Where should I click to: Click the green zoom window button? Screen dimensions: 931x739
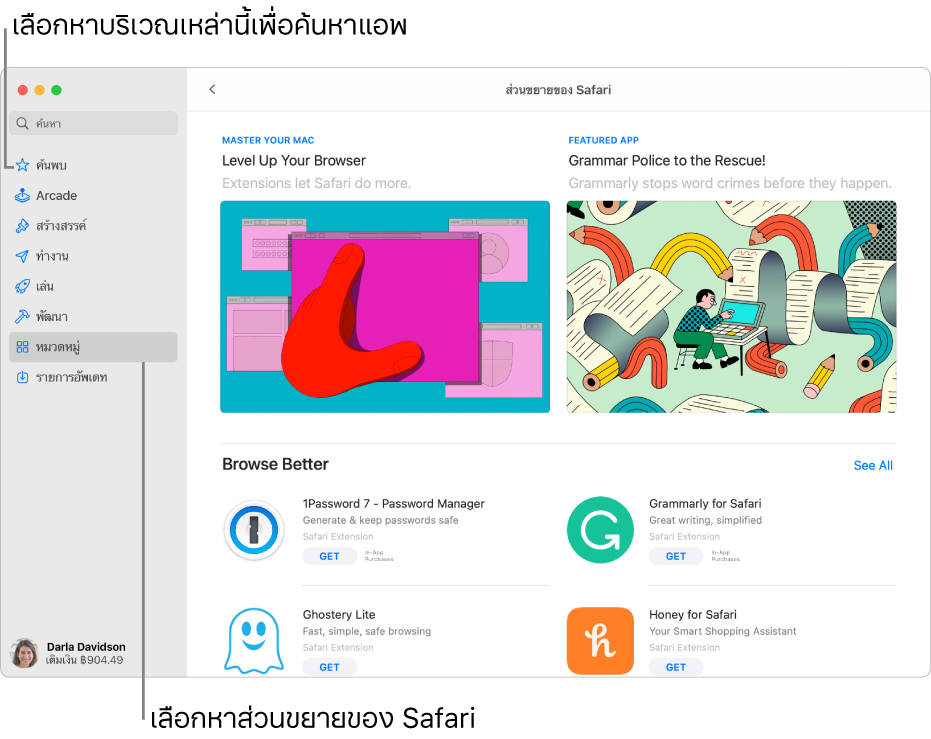click(x=56, y=90)
